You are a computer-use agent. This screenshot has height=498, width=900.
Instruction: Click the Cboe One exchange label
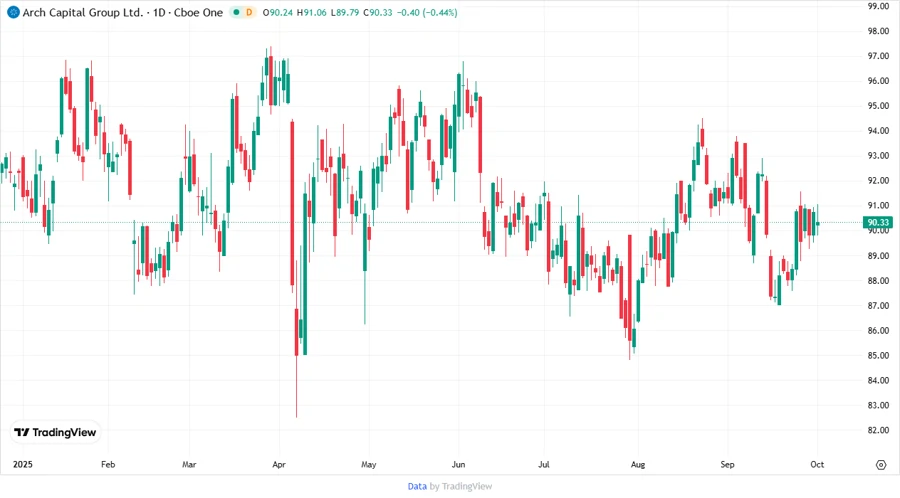click(195, 12)
